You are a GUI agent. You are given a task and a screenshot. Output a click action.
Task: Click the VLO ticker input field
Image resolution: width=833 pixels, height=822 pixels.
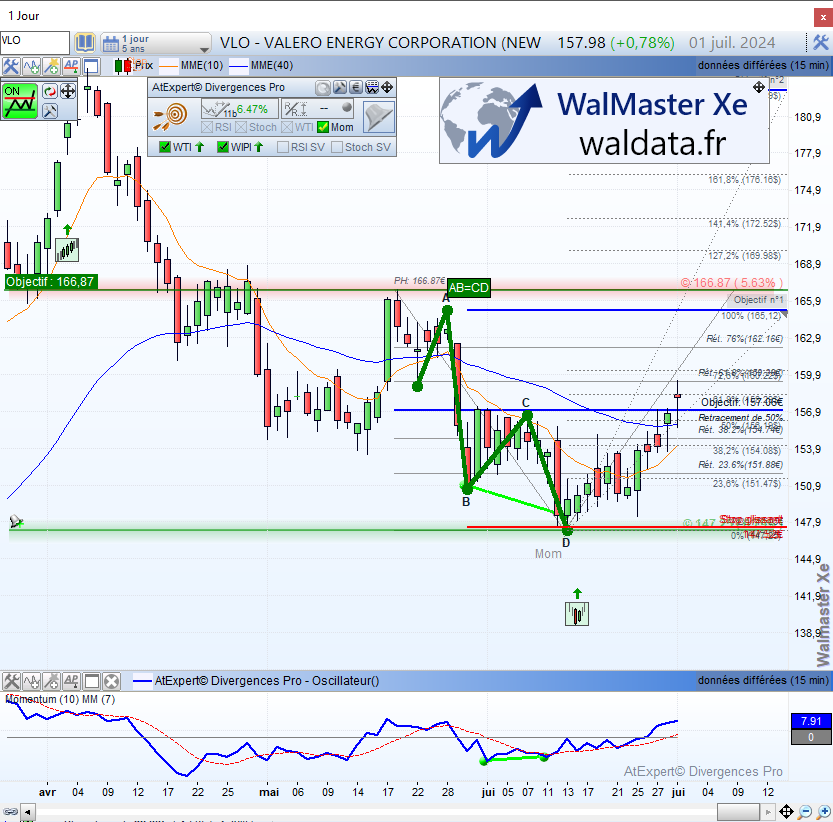(x=35, y=43)
